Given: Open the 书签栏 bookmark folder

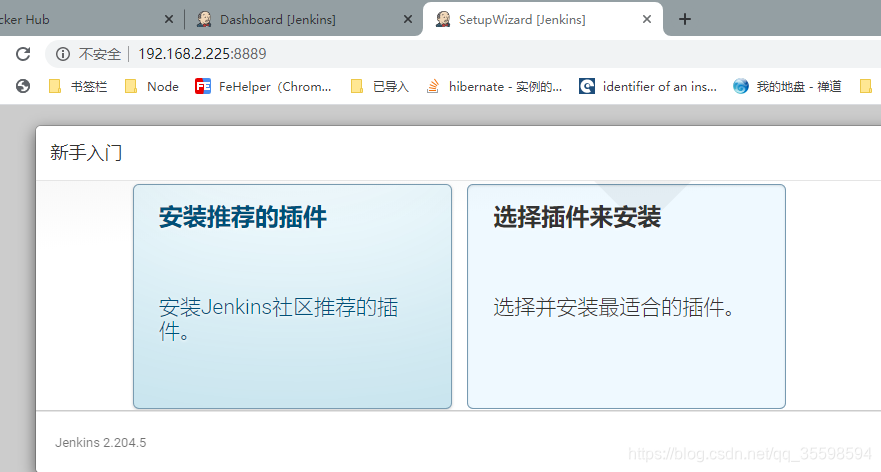Looking at the screenshot, I should (78, 86).
